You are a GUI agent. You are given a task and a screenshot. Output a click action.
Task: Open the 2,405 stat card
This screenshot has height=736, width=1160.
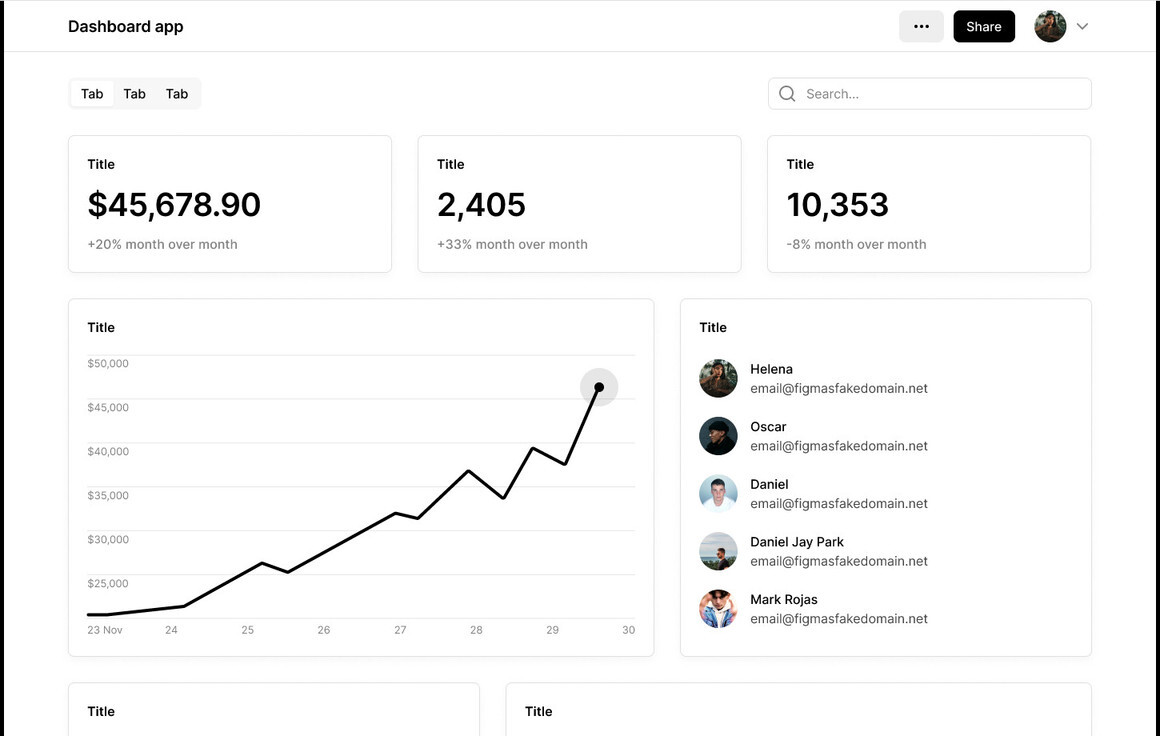579,204
